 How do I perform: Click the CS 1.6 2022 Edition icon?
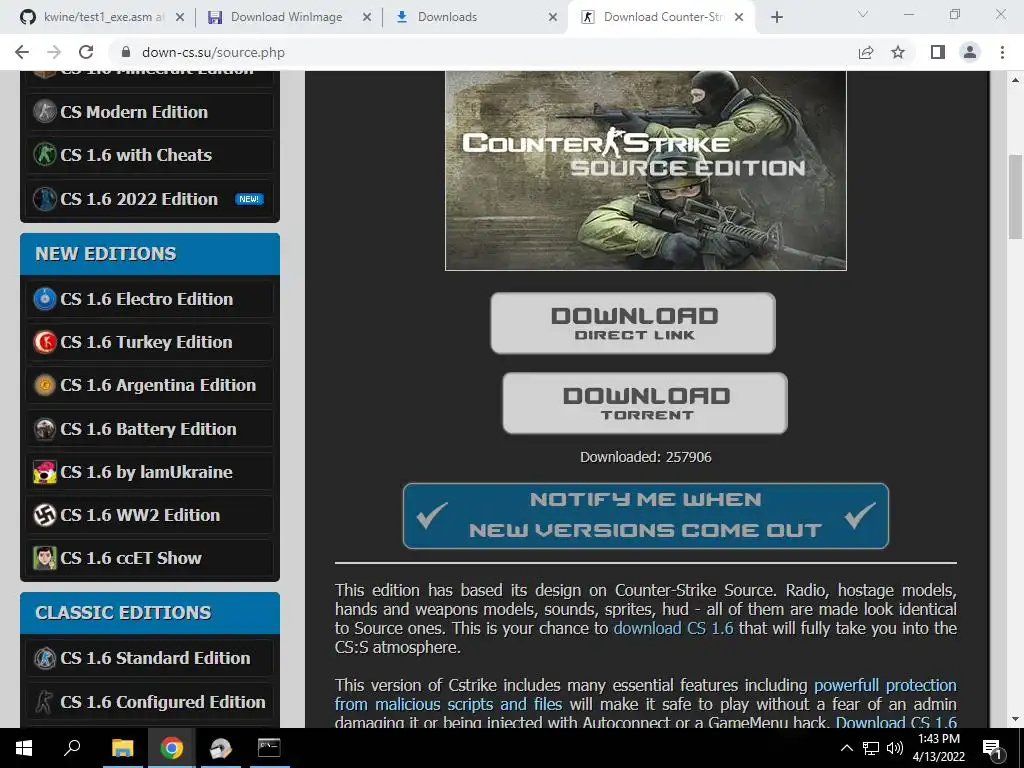45,199
